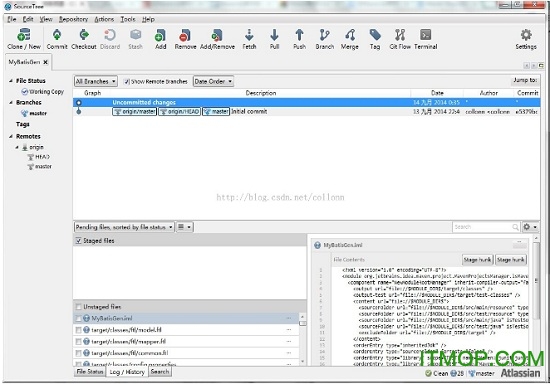Viewport: 550px width, 384px height.
Task: Click the Stash toolbar icon
Action: coord(135,39)
